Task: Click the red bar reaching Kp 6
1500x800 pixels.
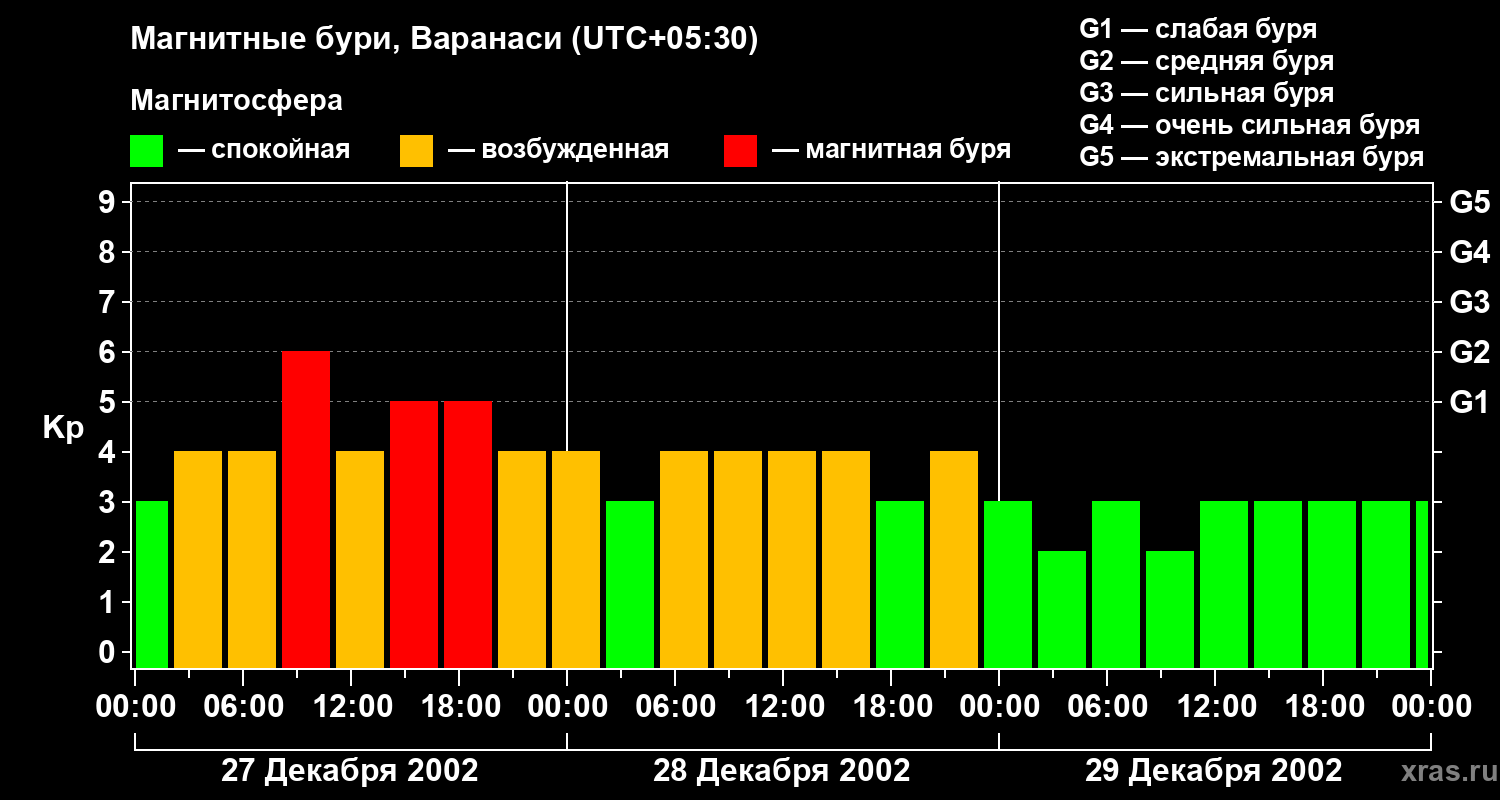Action: point(306,510)
